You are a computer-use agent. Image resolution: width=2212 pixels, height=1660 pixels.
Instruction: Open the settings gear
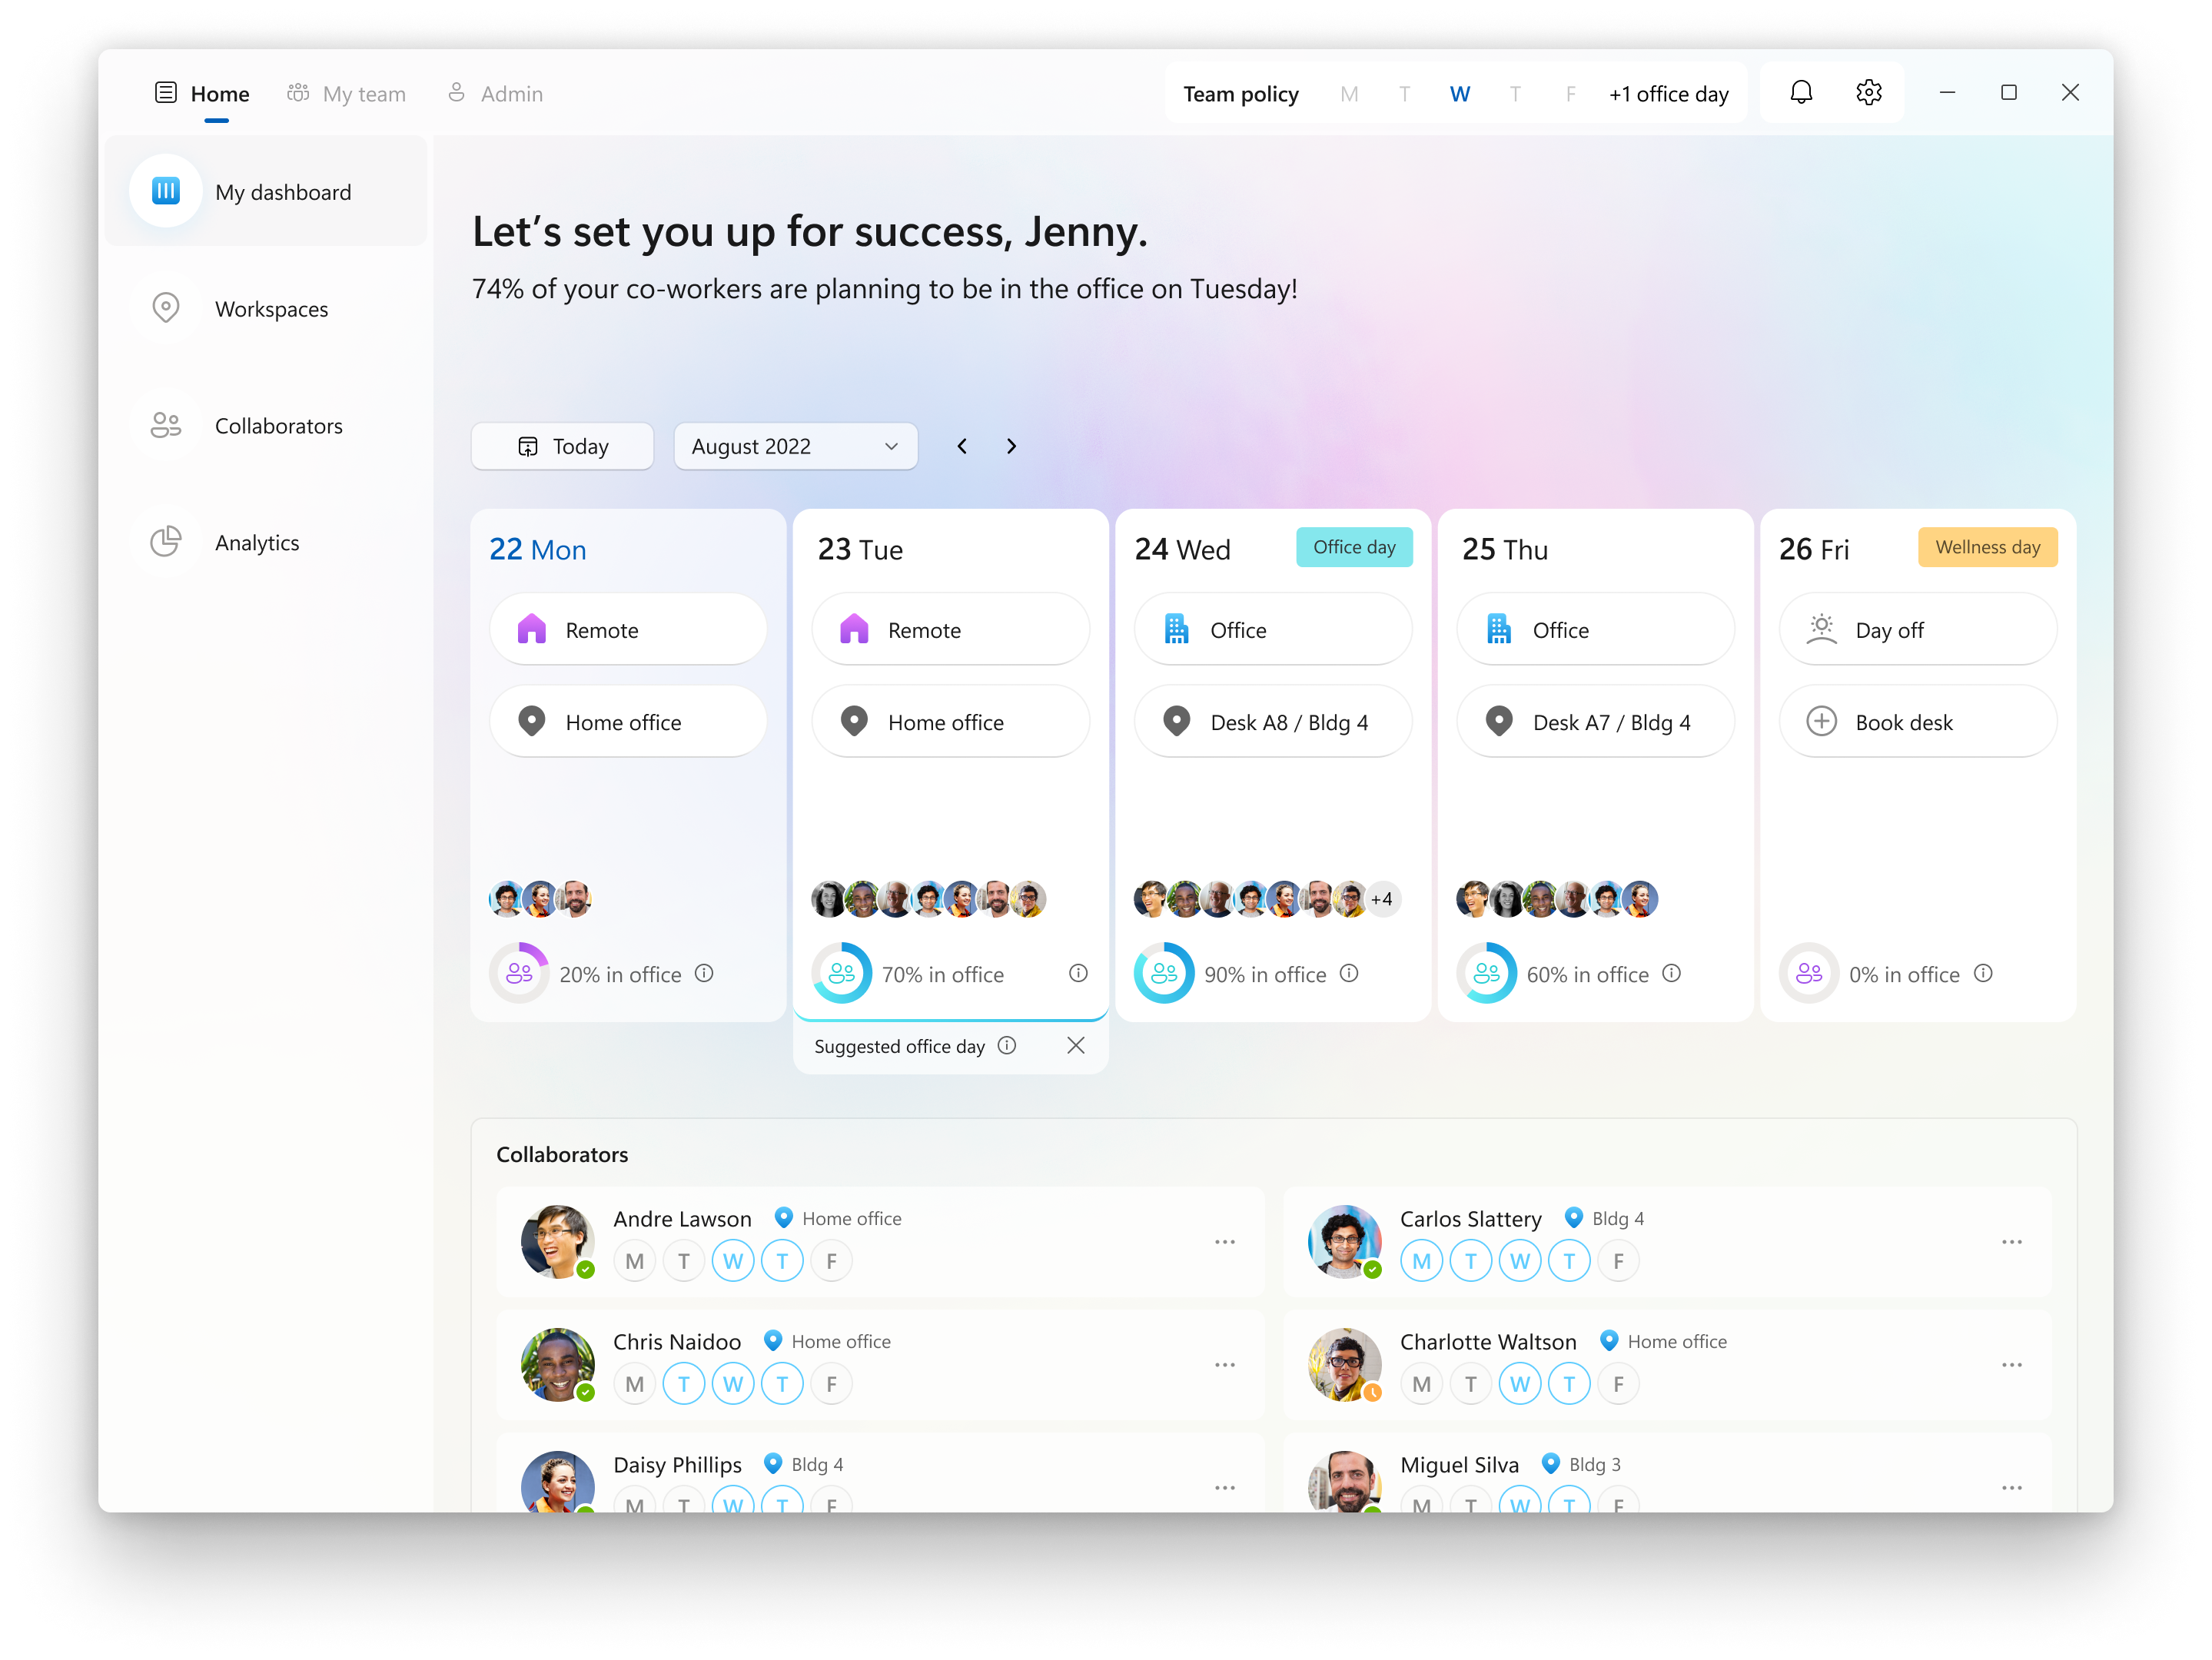click(1868, 93)
